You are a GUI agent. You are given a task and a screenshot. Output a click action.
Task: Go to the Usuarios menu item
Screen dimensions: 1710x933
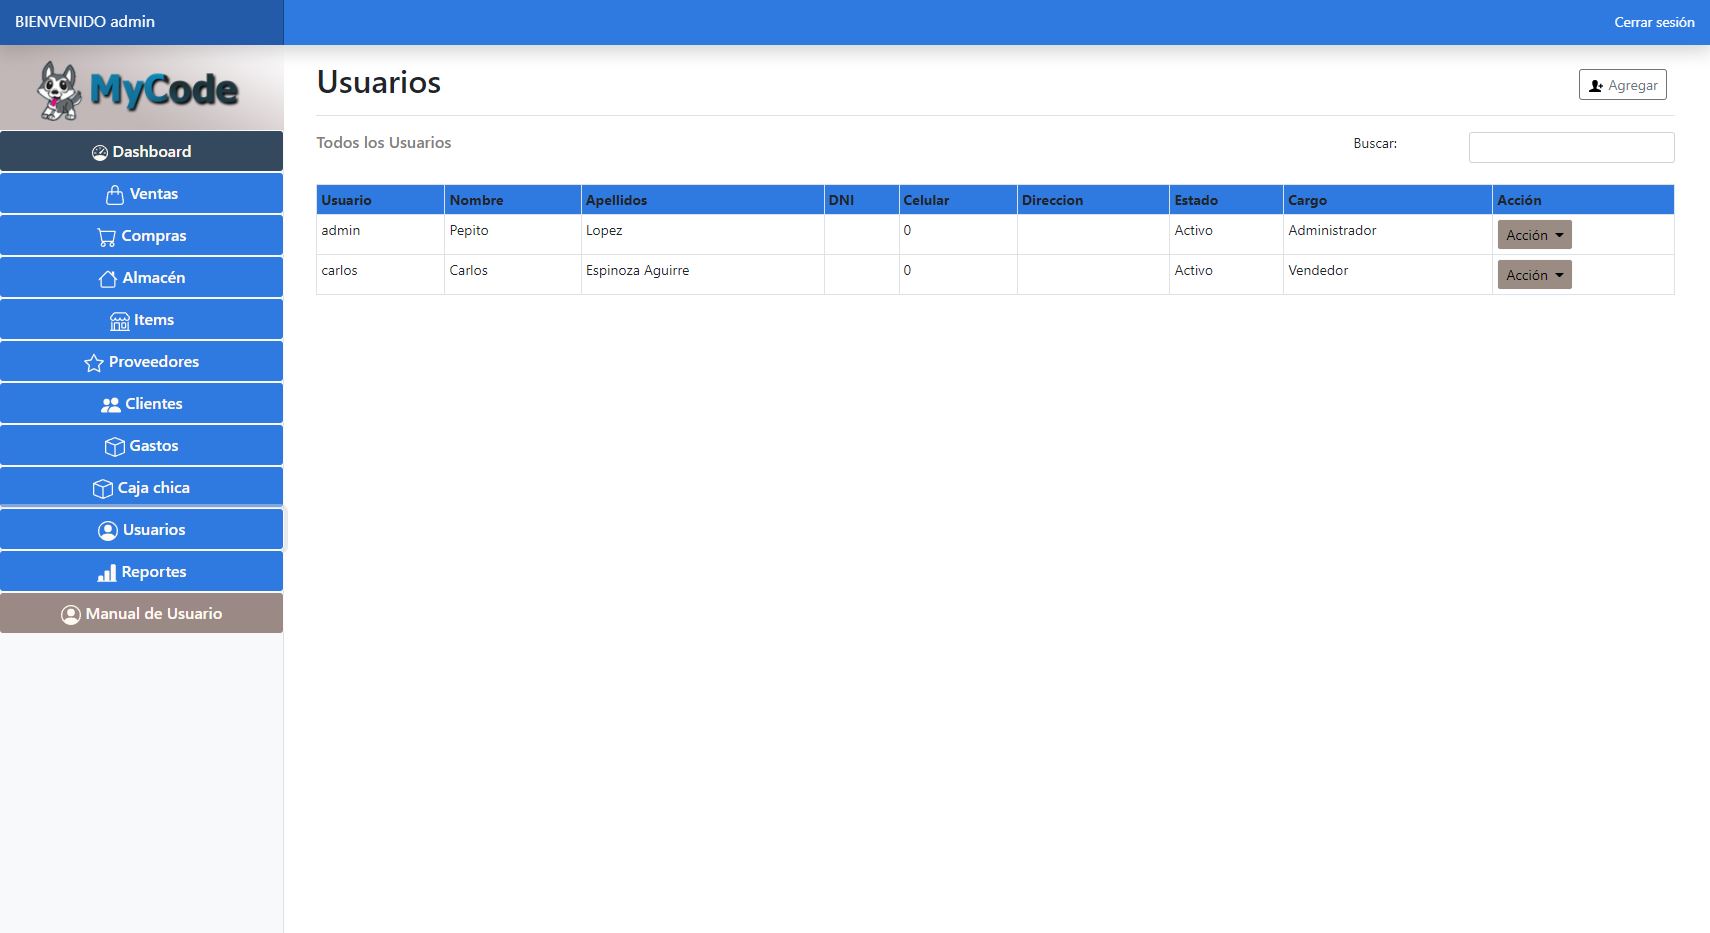(141, 530)
